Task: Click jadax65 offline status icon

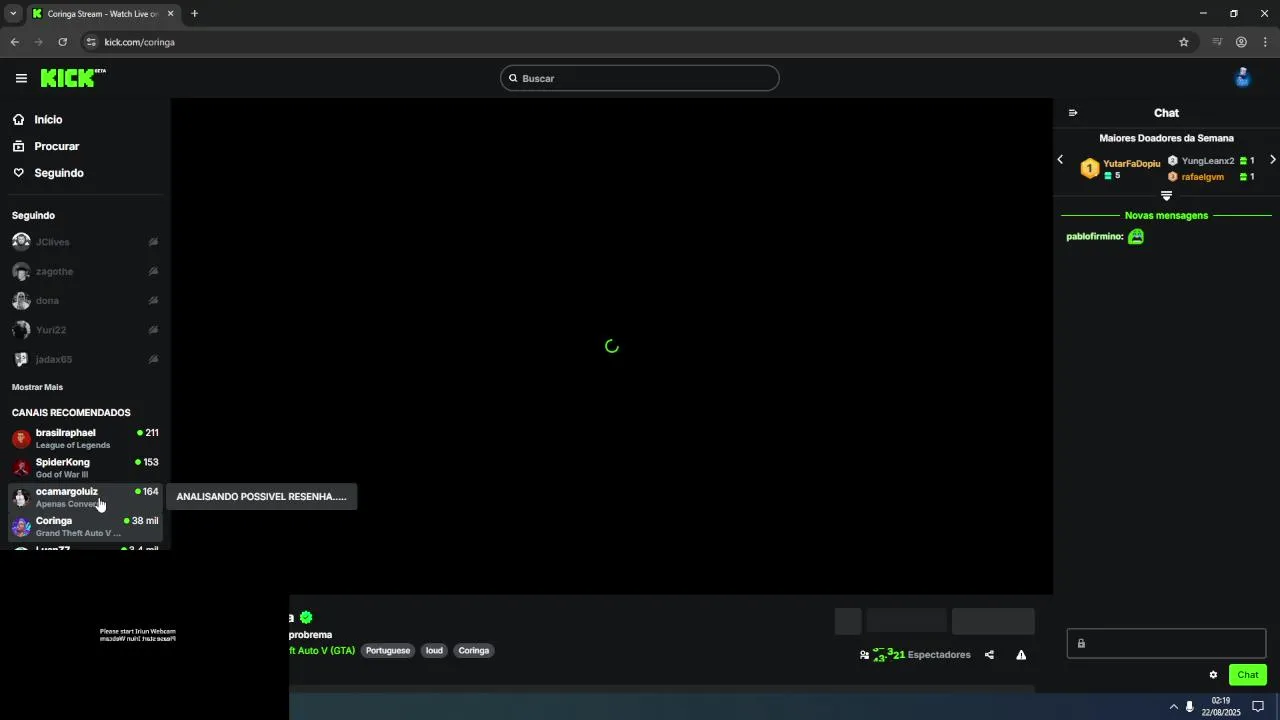Action: coord(153,359)
